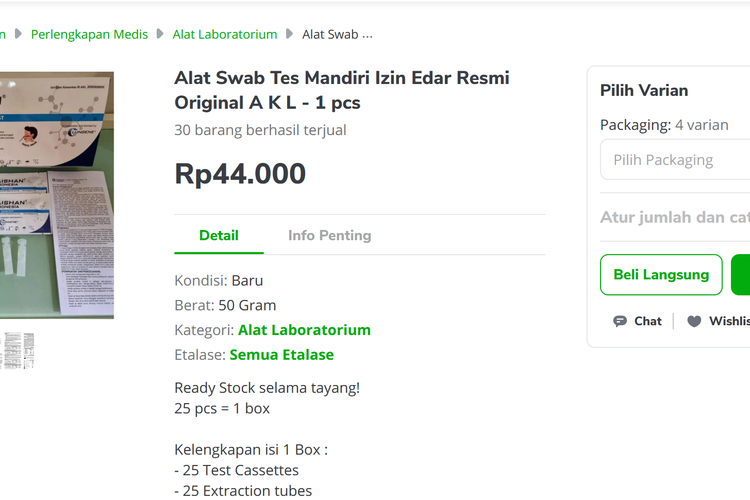This screenshot has height=500, width=750.
Task: Click the Chat speech bubble icon
Action: [620, 321]
